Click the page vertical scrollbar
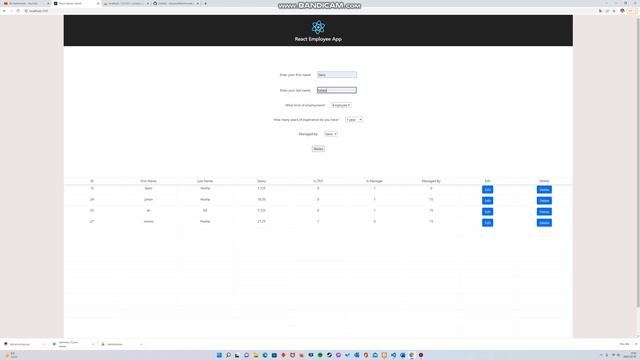Screen dimensions: 640x360 click(638, 163)
